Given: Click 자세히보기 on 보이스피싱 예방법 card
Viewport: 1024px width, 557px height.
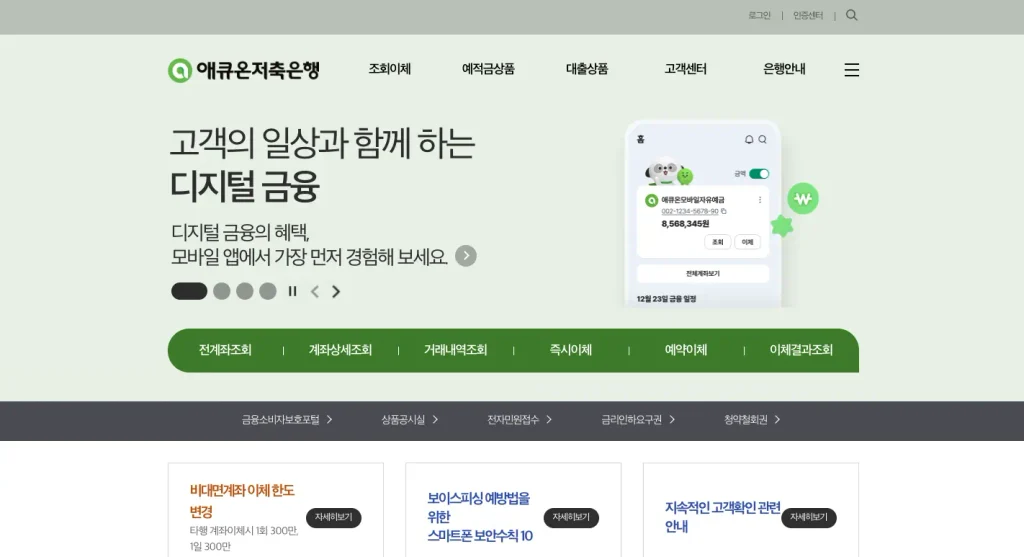Looking at the screenshot, I should [571, 517].
